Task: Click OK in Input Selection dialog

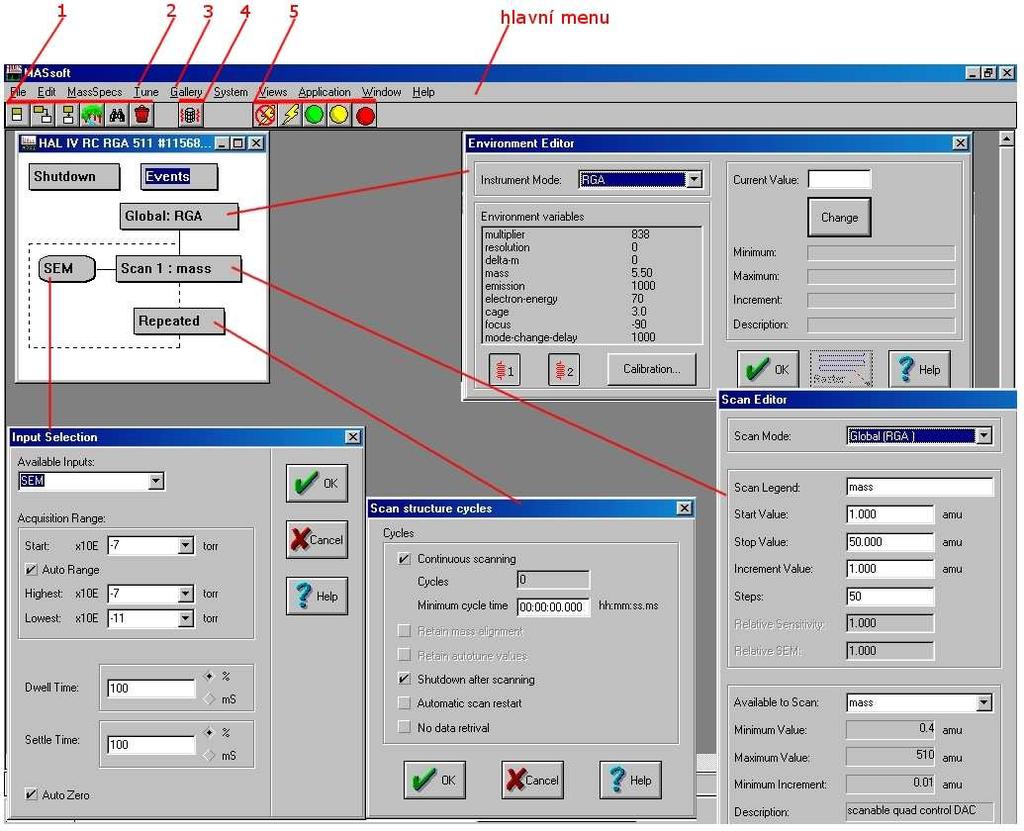Action: [x=317, y=483]
